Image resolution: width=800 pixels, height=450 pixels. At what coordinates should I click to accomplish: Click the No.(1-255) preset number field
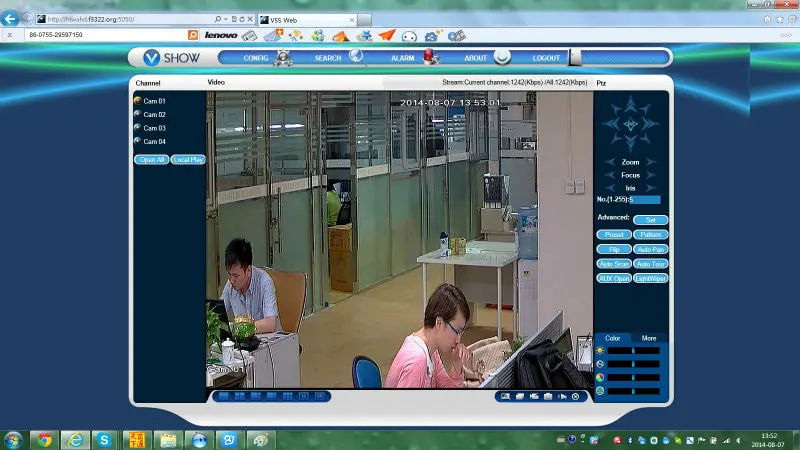click(645, 199)
